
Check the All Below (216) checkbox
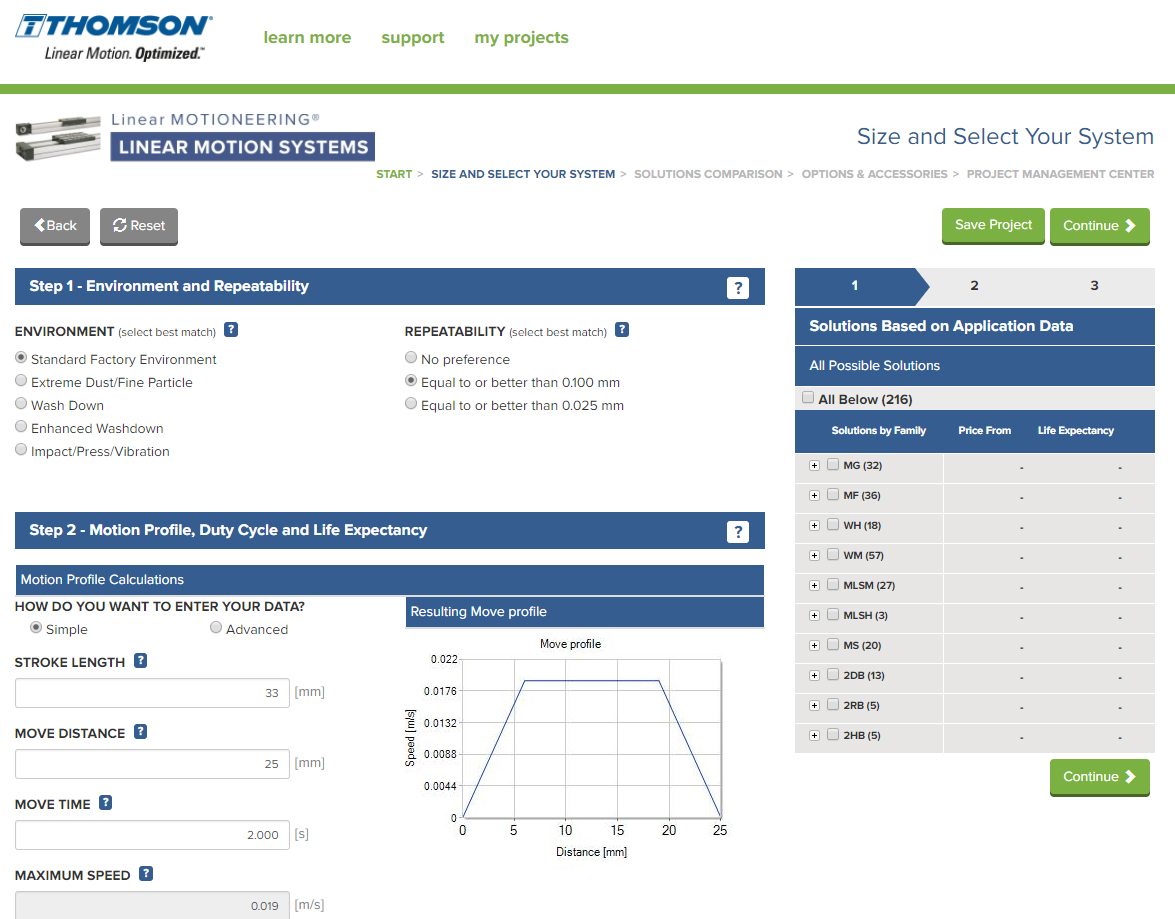808,396
